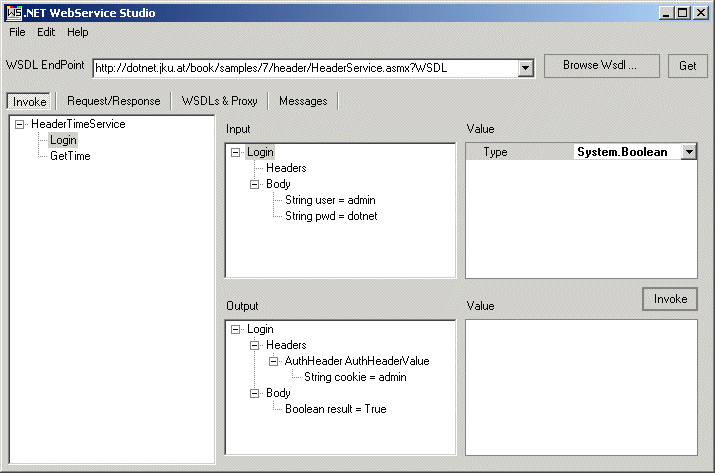Collapse the Body node in Input tree
The width and height of the screenshot is (715, 473).
click(254, 184)
